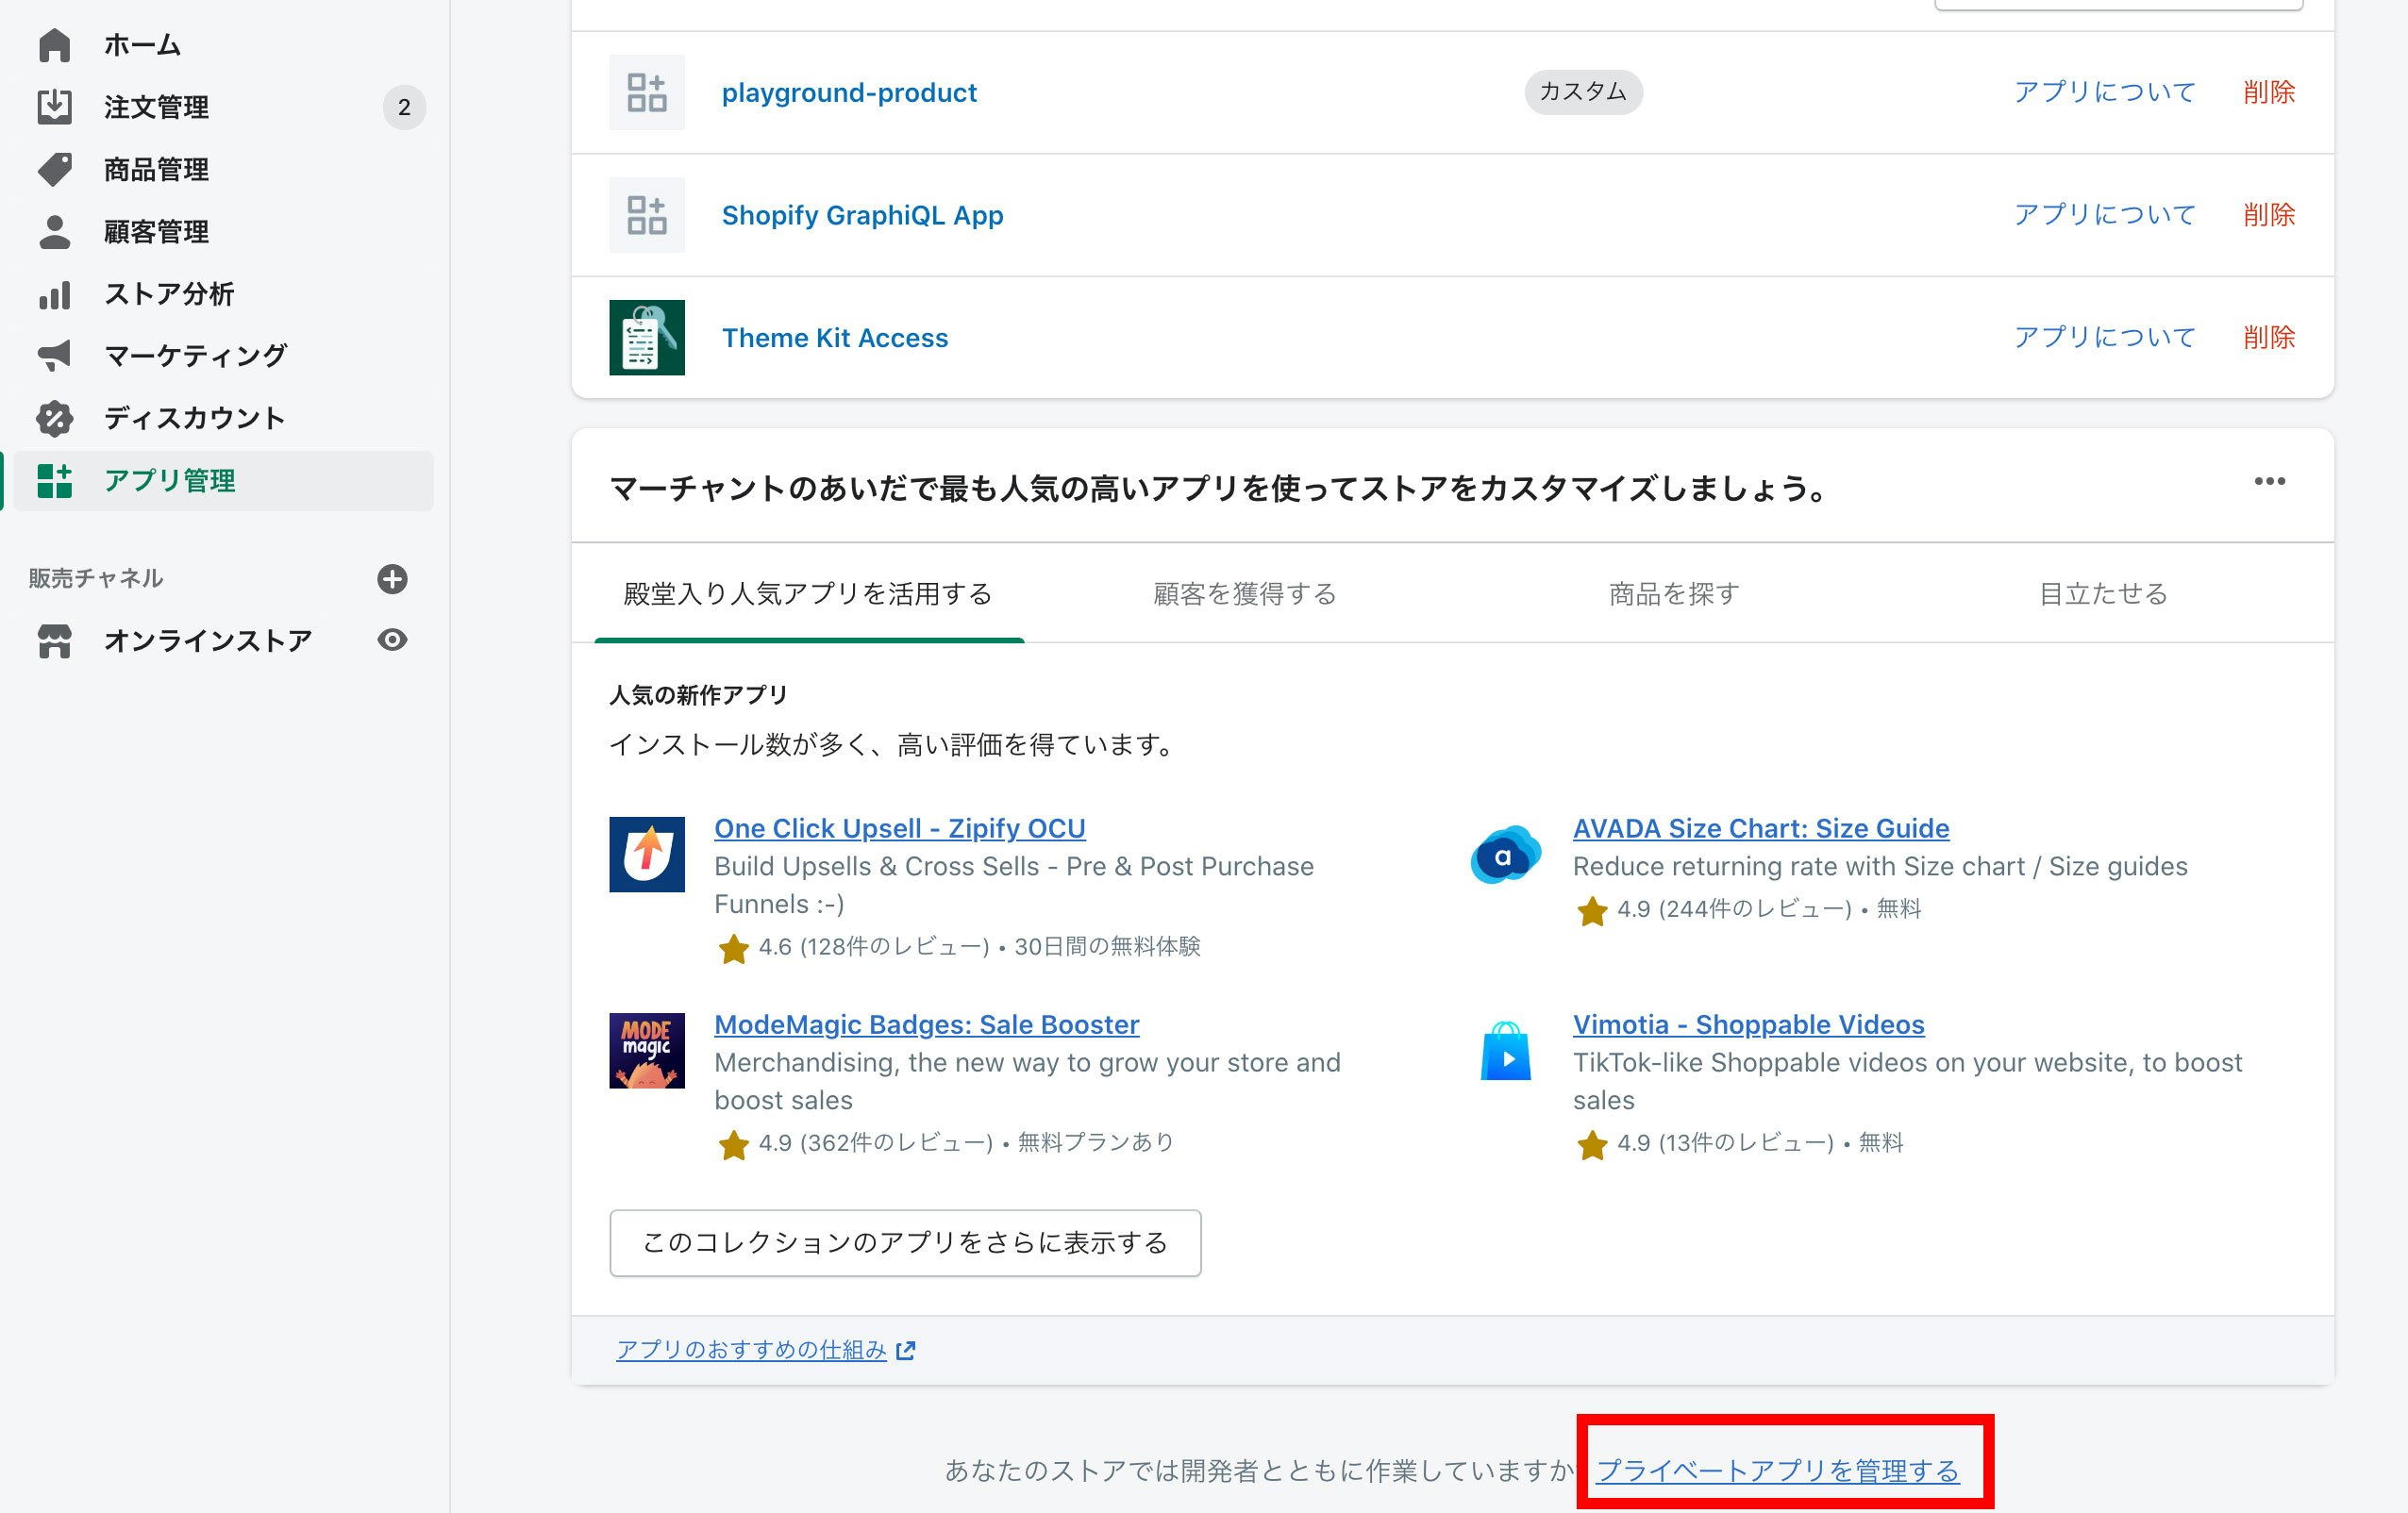Switch to the 商品を探す tab
This screenshot has width=2408, height=1513.
tap(1673, 594)
